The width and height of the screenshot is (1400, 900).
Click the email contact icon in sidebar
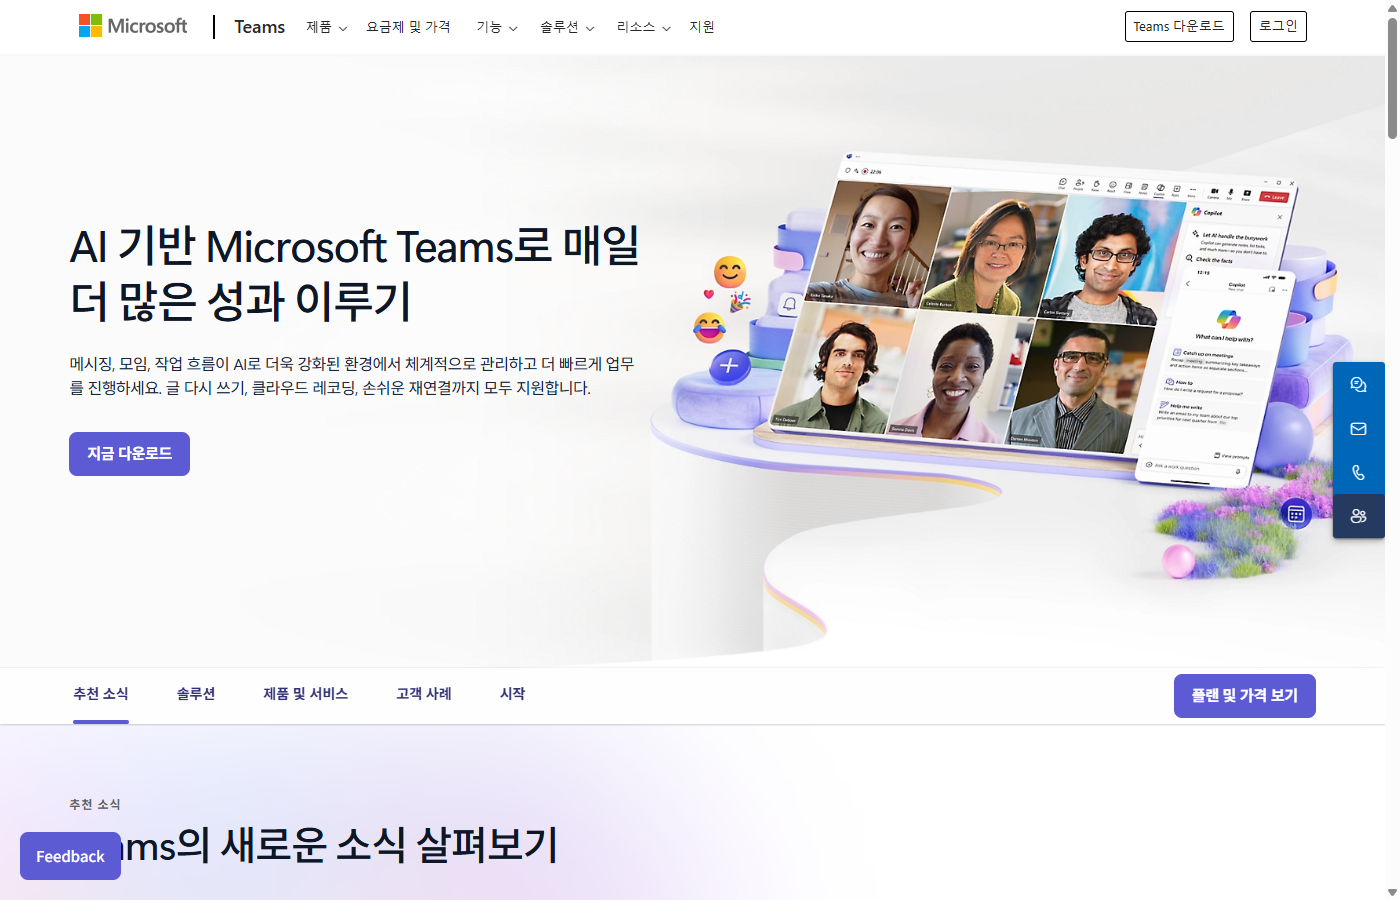(x=1358, y=429)
